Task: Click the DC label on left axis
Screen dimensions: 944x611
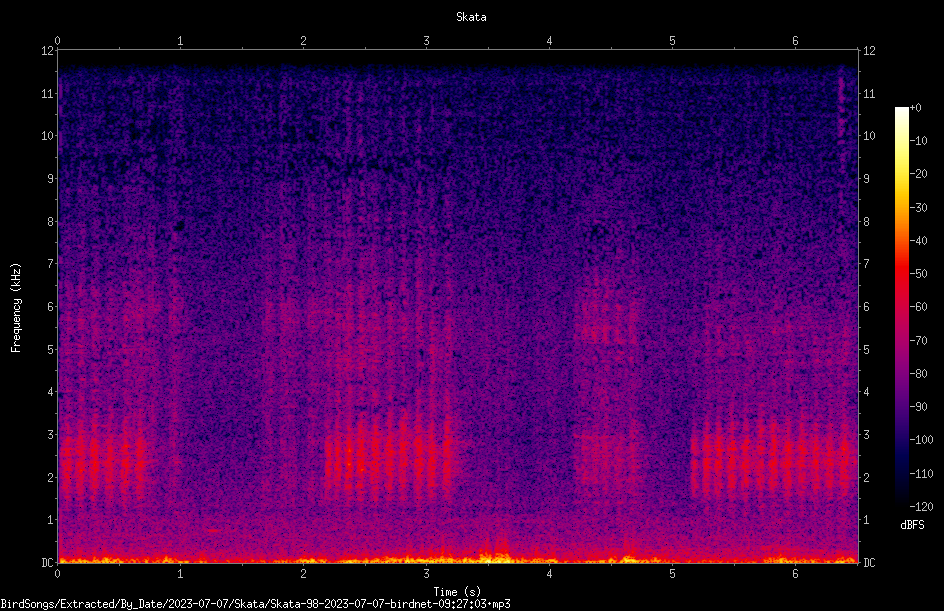Action: [x=47, y=562]
